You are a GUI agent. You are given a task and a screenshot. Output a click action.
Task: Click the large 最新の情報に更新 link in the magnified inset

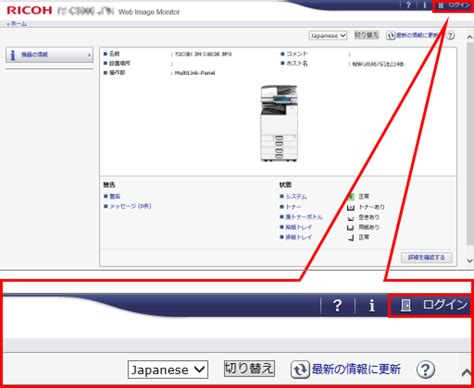click(356, 369)
